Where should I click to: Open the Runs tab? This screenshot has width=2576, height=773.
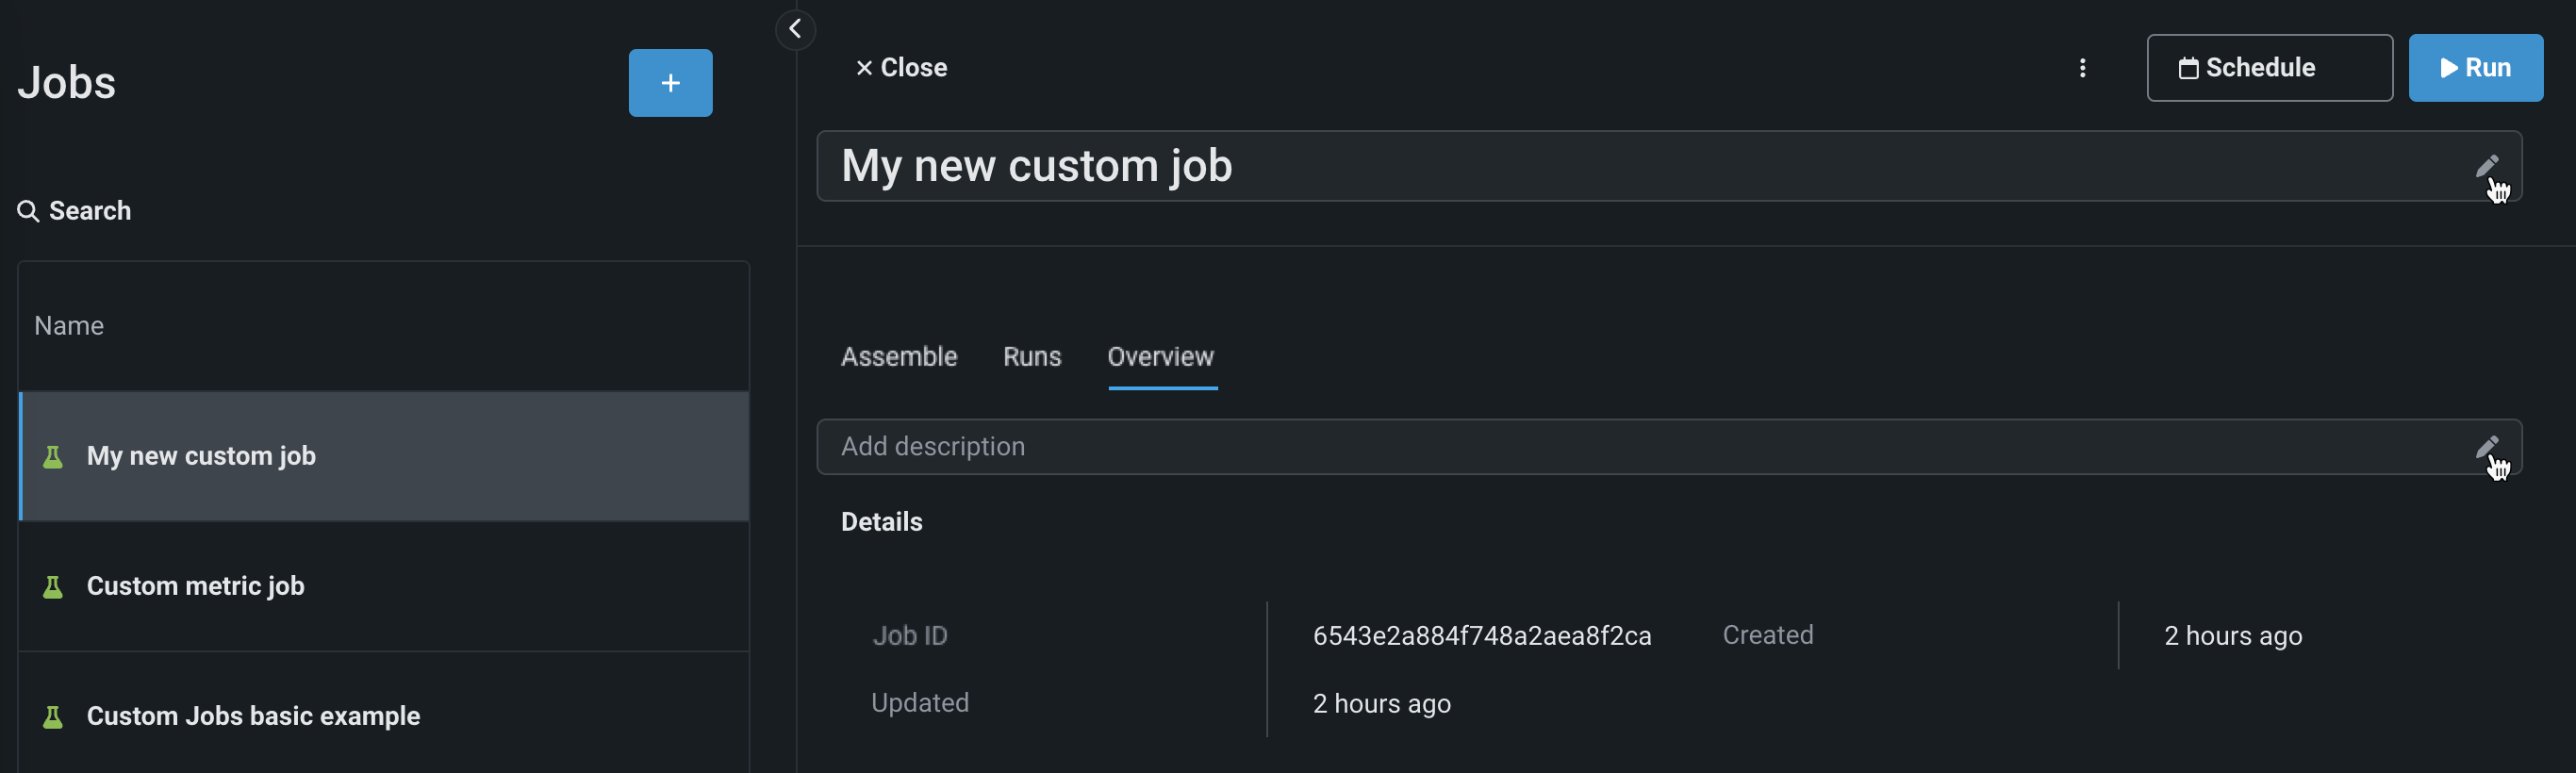click(1031, 357)
